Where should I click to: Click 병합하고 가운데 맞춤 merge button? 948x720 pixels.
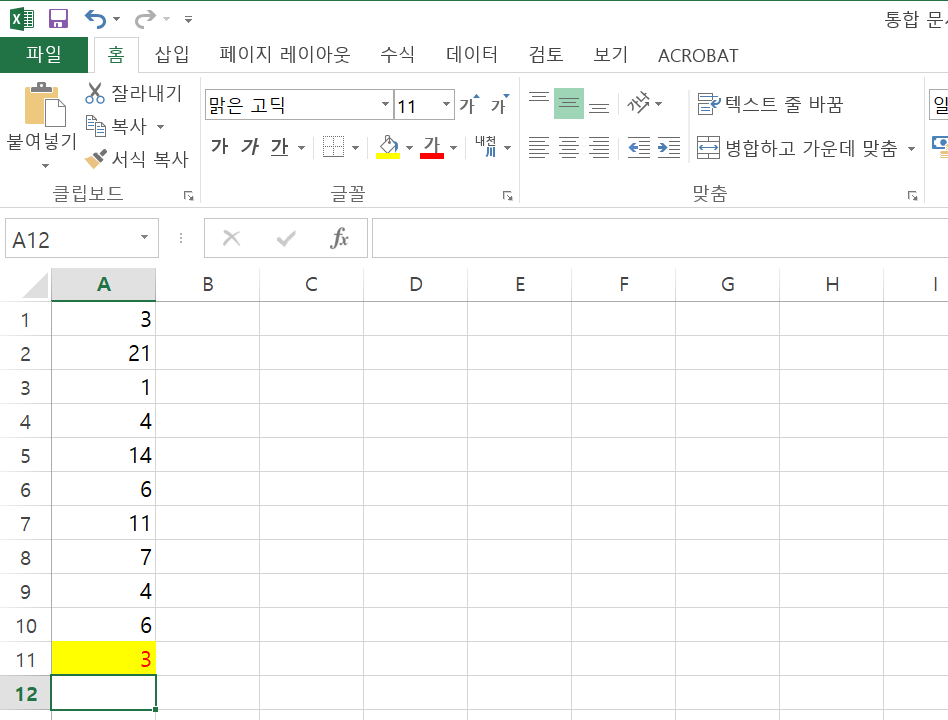click(797, 148)
